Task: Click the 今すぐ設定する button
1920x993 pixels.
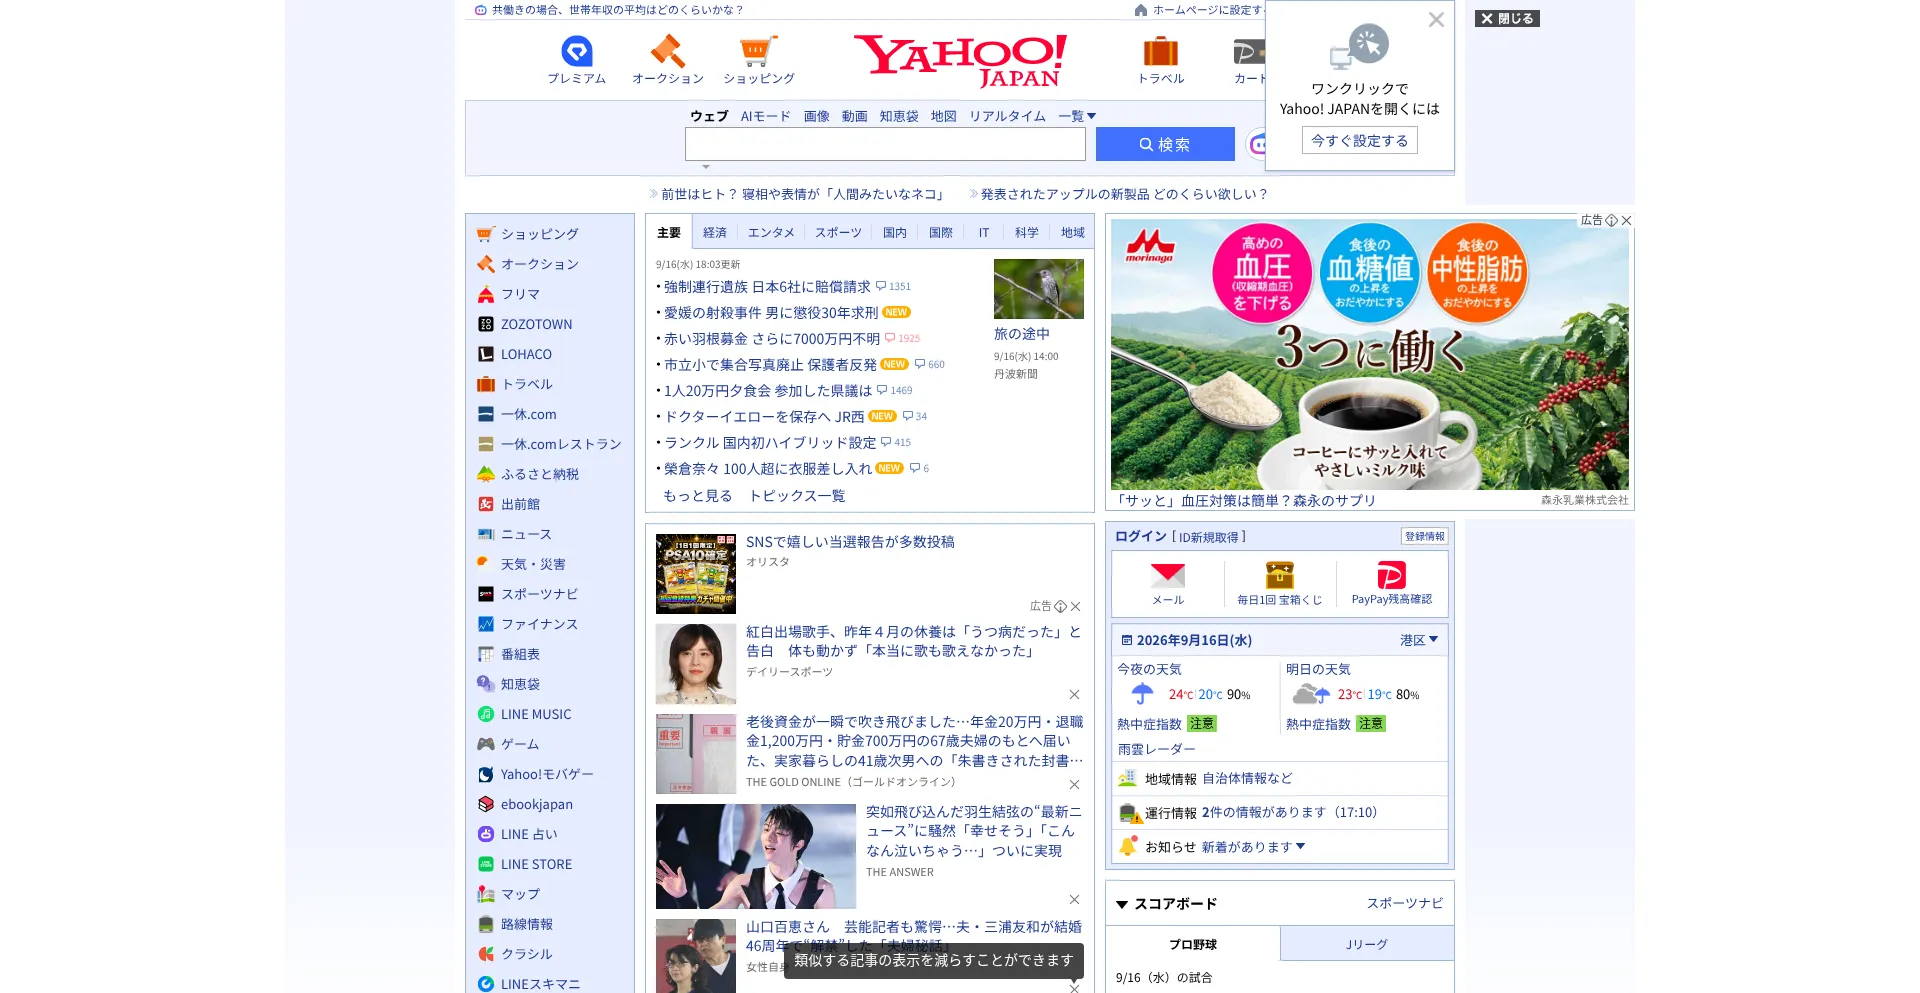Action: click(x=1359, y=141)
